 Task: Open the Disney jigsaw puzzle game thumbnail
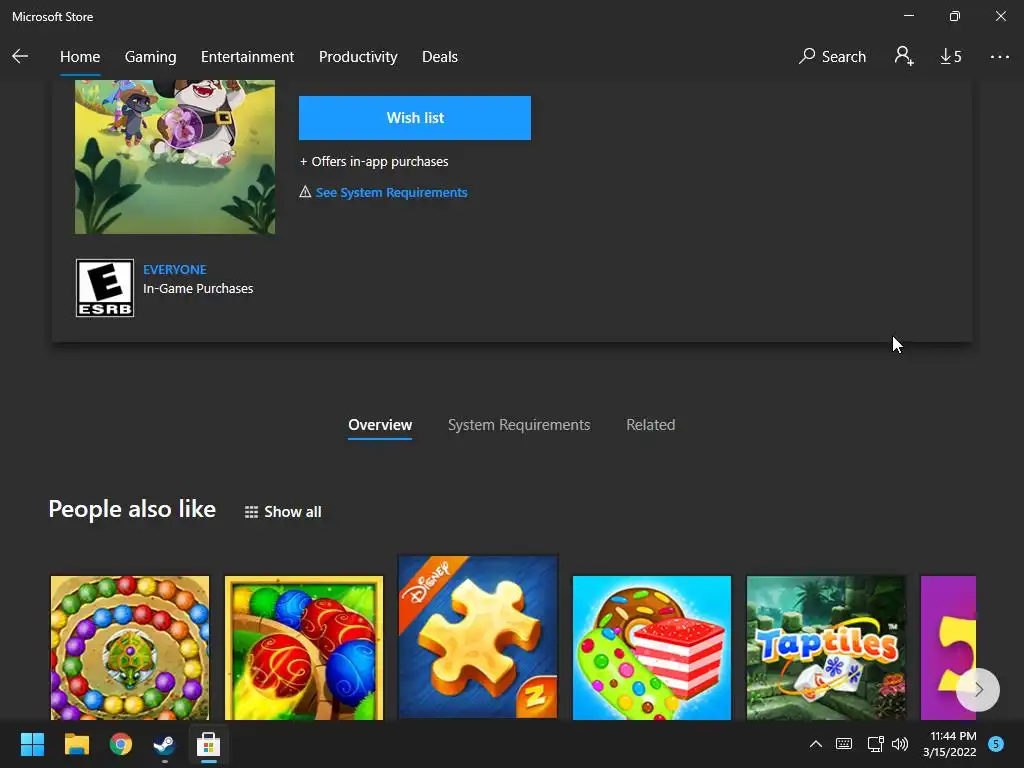pyautogui.click(x=478, y=637)
